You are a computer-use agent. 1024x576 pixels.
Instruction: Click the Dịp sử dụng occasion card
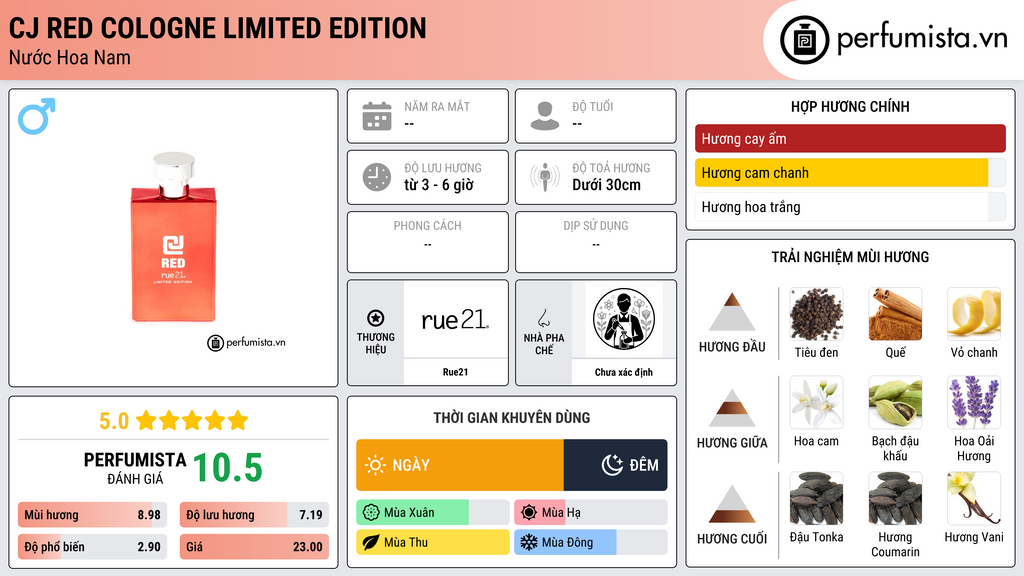pos(596,242)
